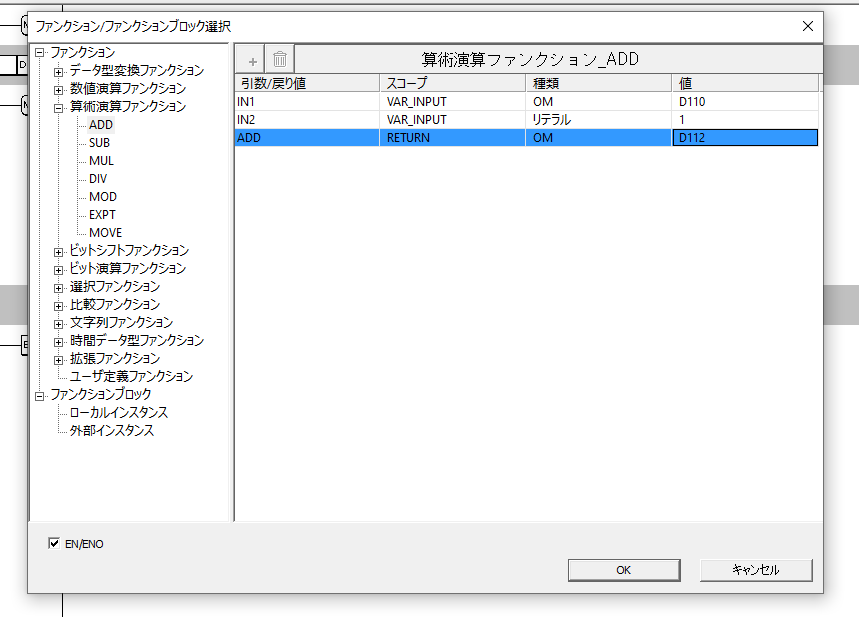This screenshot has width=859, height=617.
Task: Click the D112 value cell
Action: (744, 138)
